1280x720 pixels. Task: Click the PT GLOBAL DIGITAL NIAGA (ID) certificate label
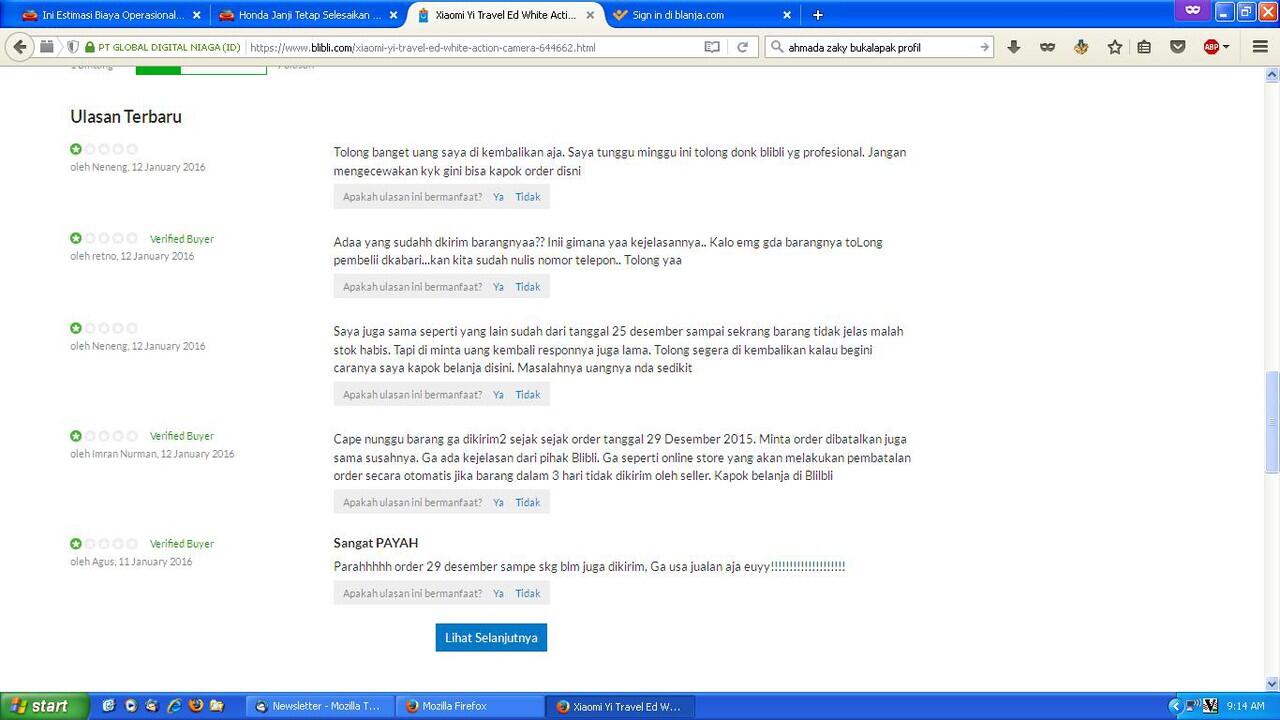(x=169, y=47)
